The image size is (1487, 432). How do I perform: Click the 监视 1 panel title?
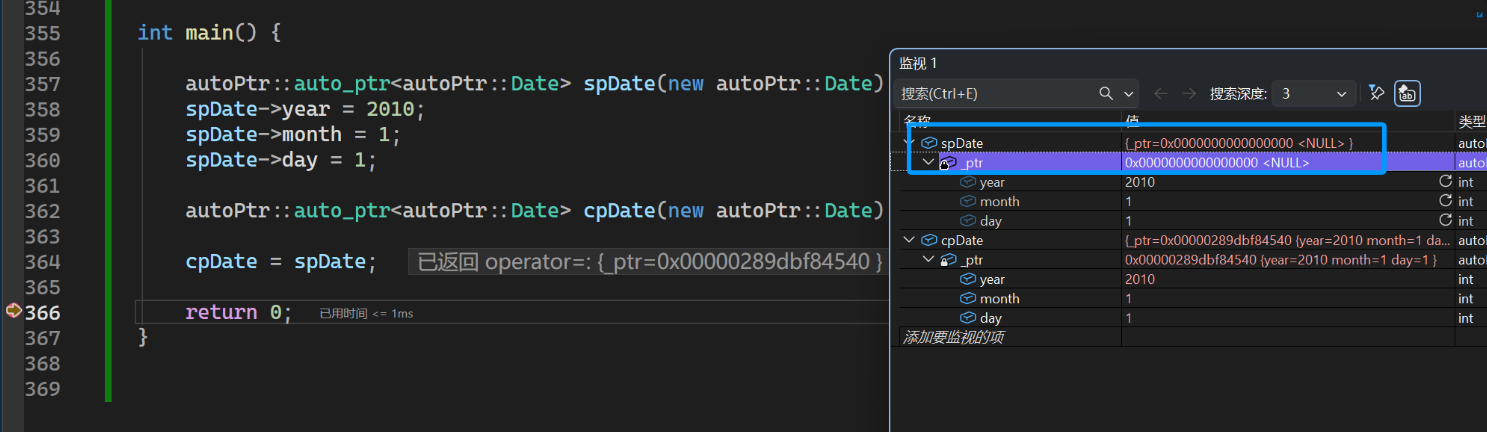919,63
